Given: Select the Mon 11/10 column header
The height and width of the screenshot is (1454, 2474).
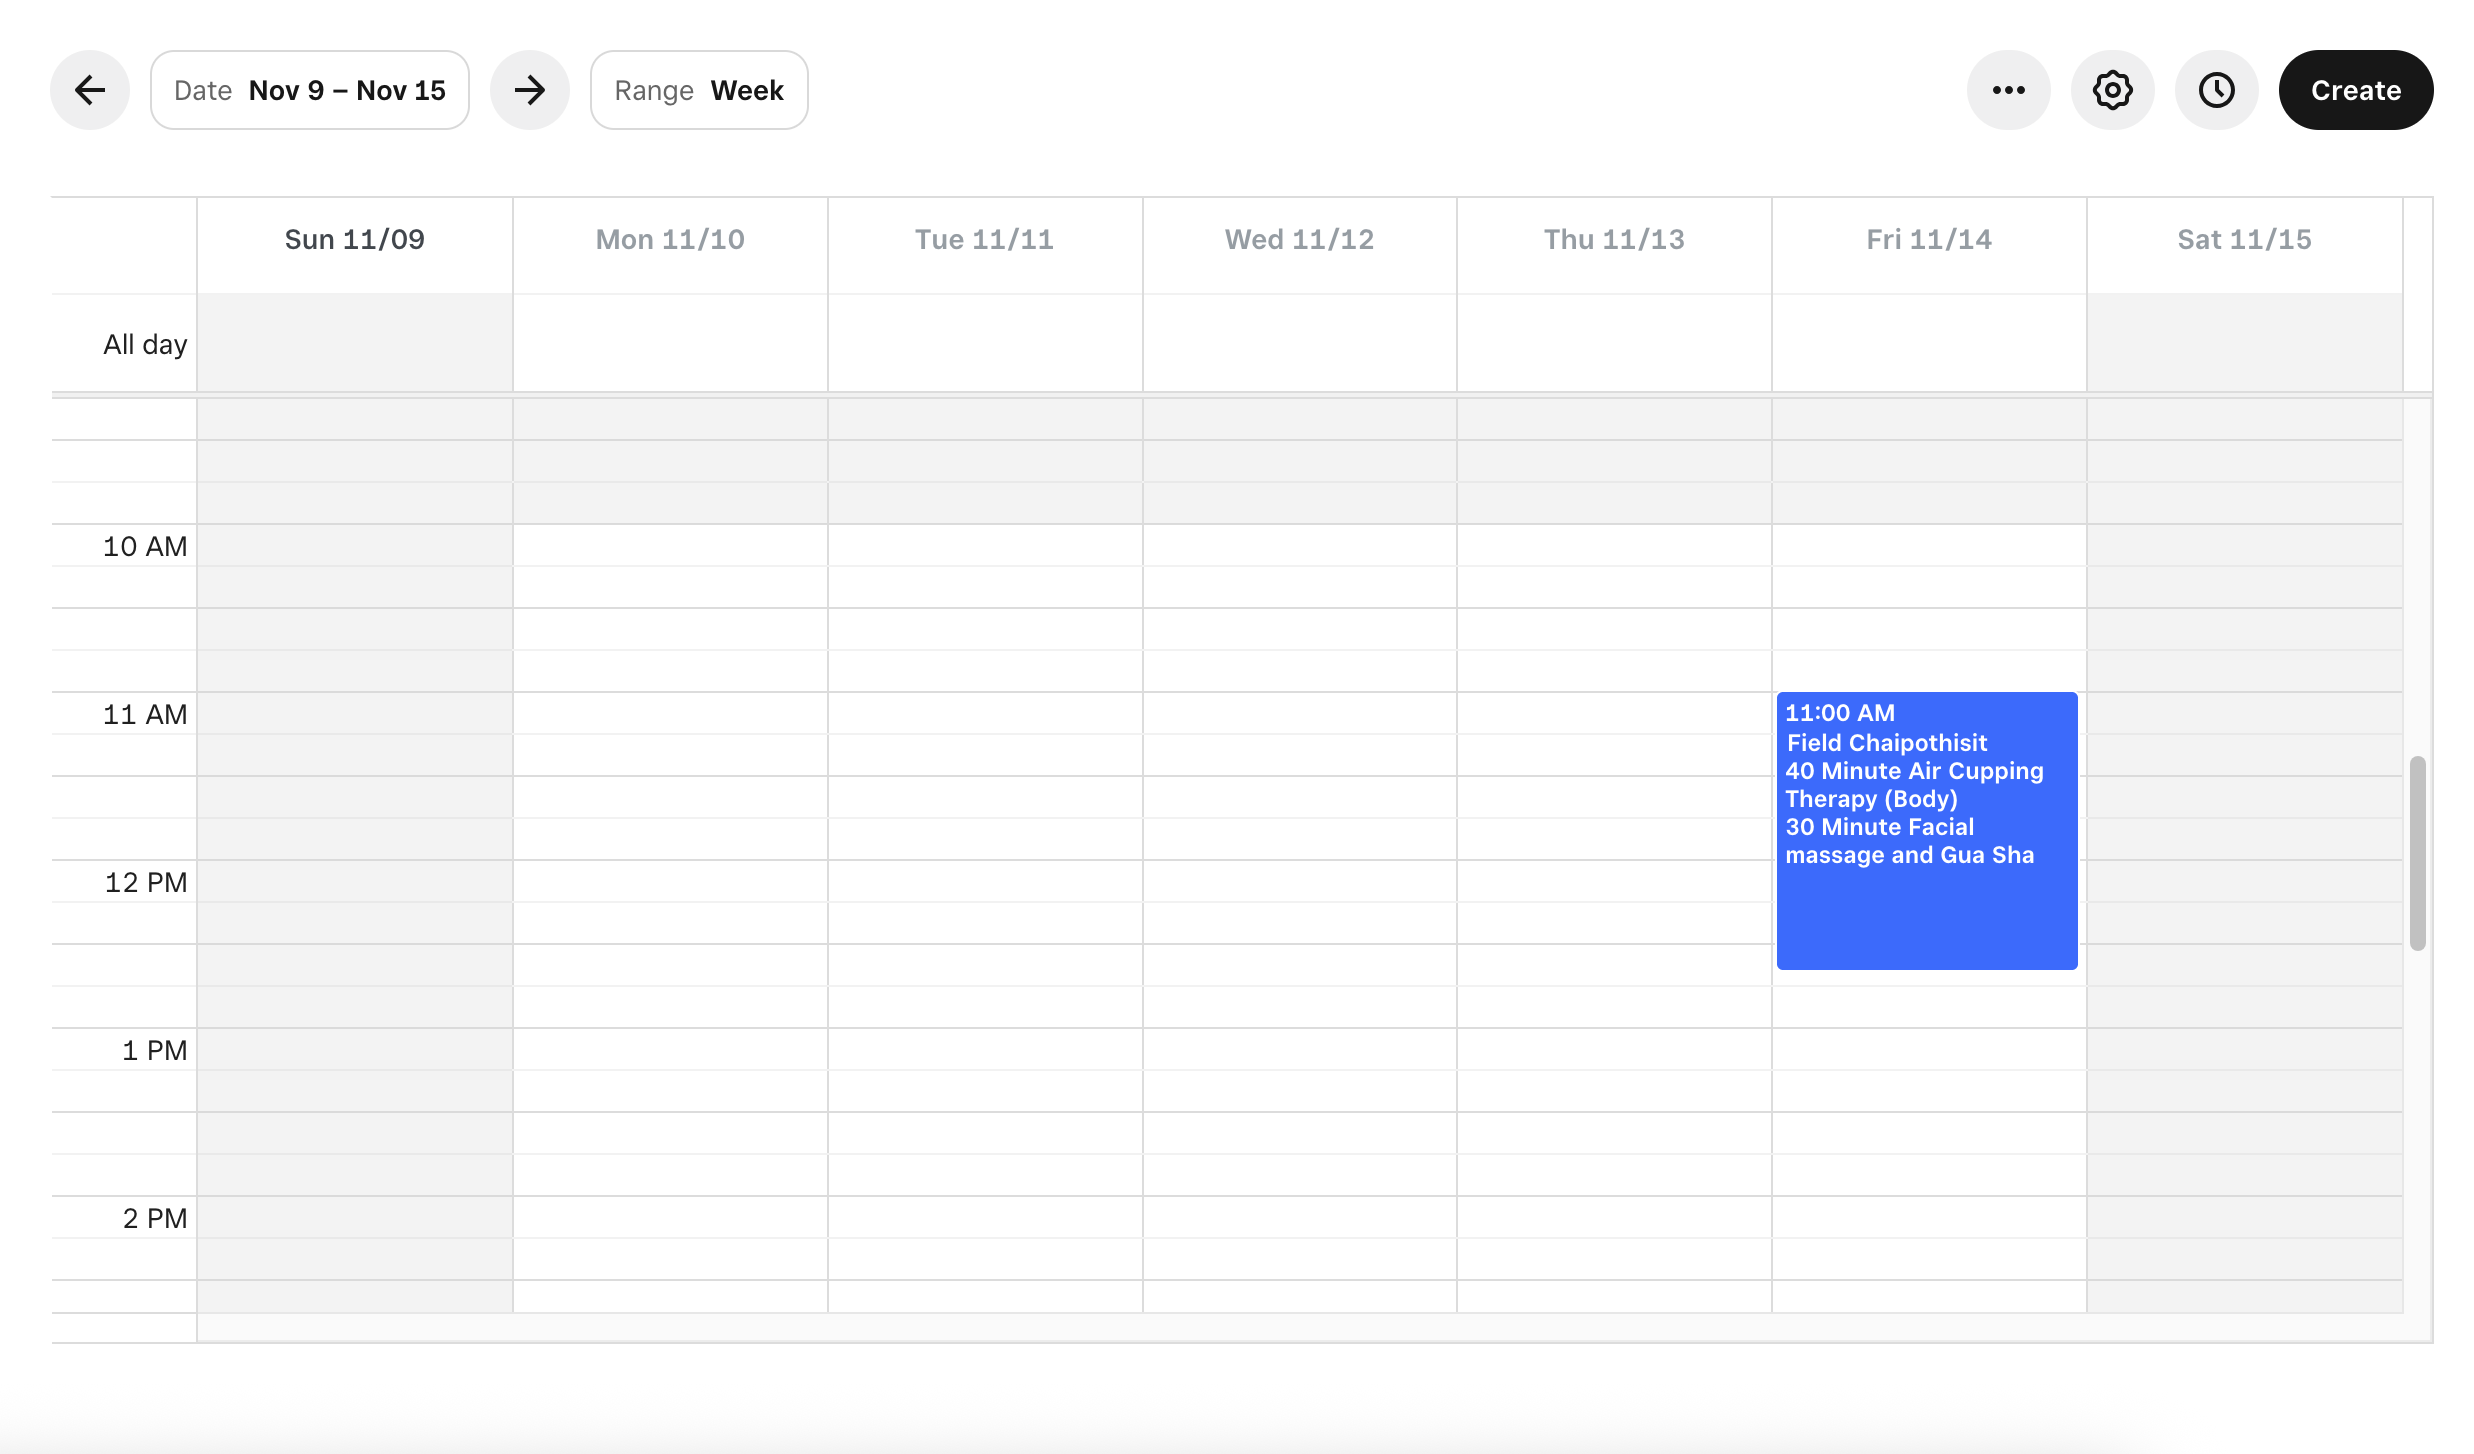Looking at the screenshot, I should [670, 240].
